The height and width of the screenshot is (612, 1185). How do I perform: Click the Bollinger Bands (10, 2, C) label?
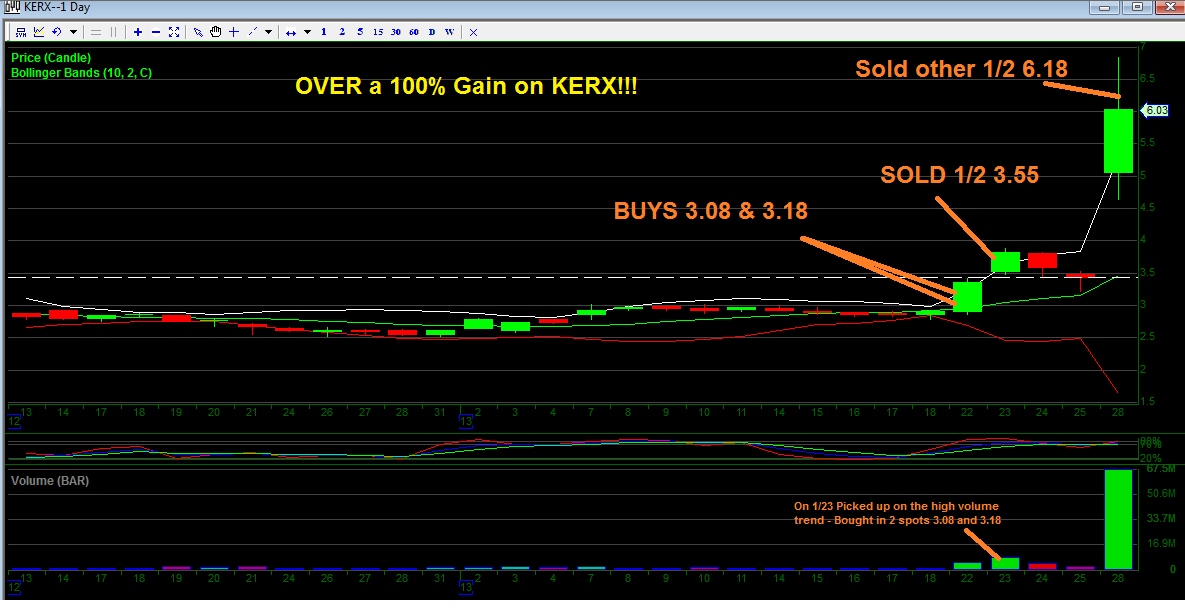point(81,73)
